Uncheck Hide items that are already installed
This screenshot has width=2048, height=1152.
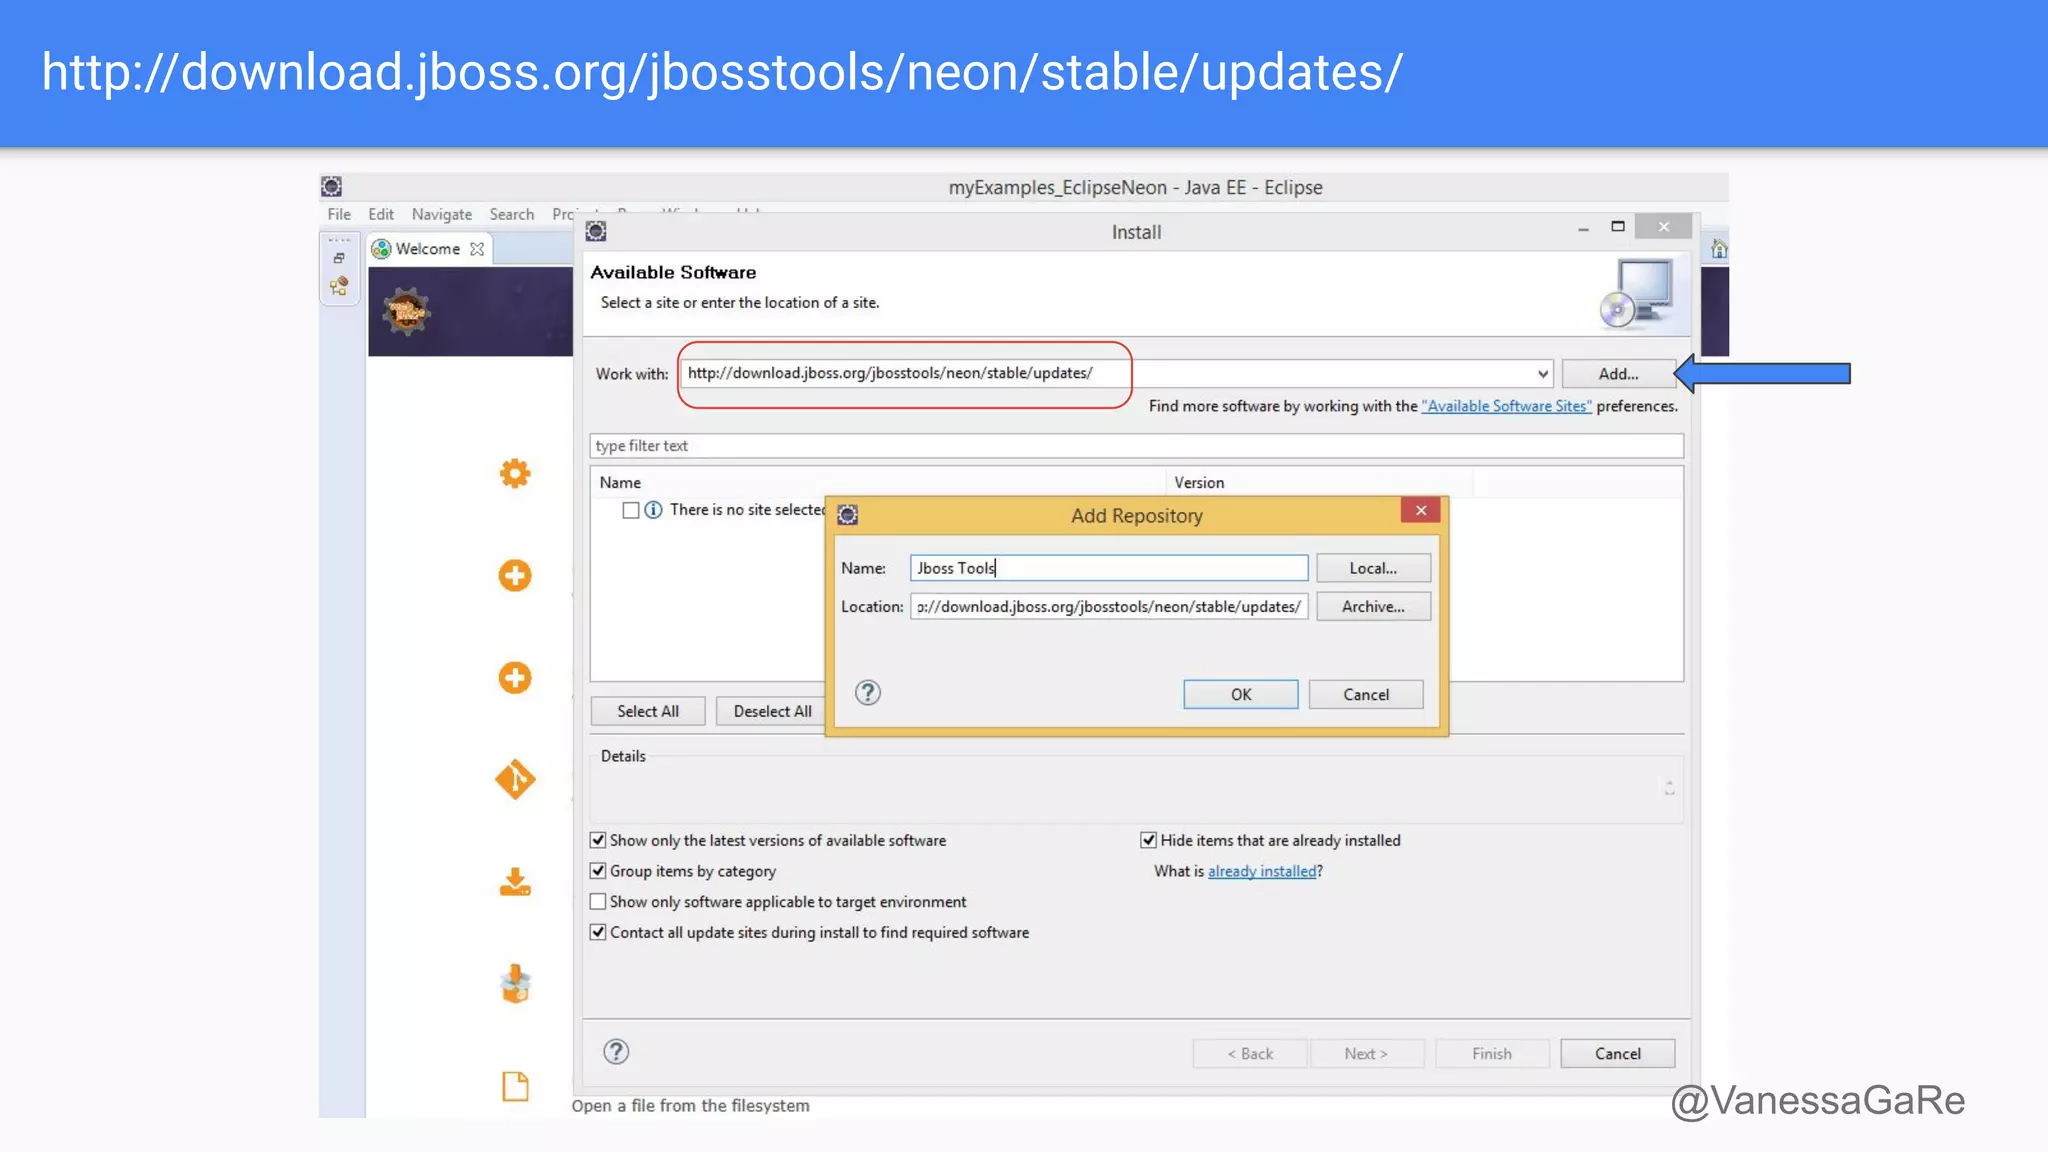pyautogui.click(x=1148, y=840)
